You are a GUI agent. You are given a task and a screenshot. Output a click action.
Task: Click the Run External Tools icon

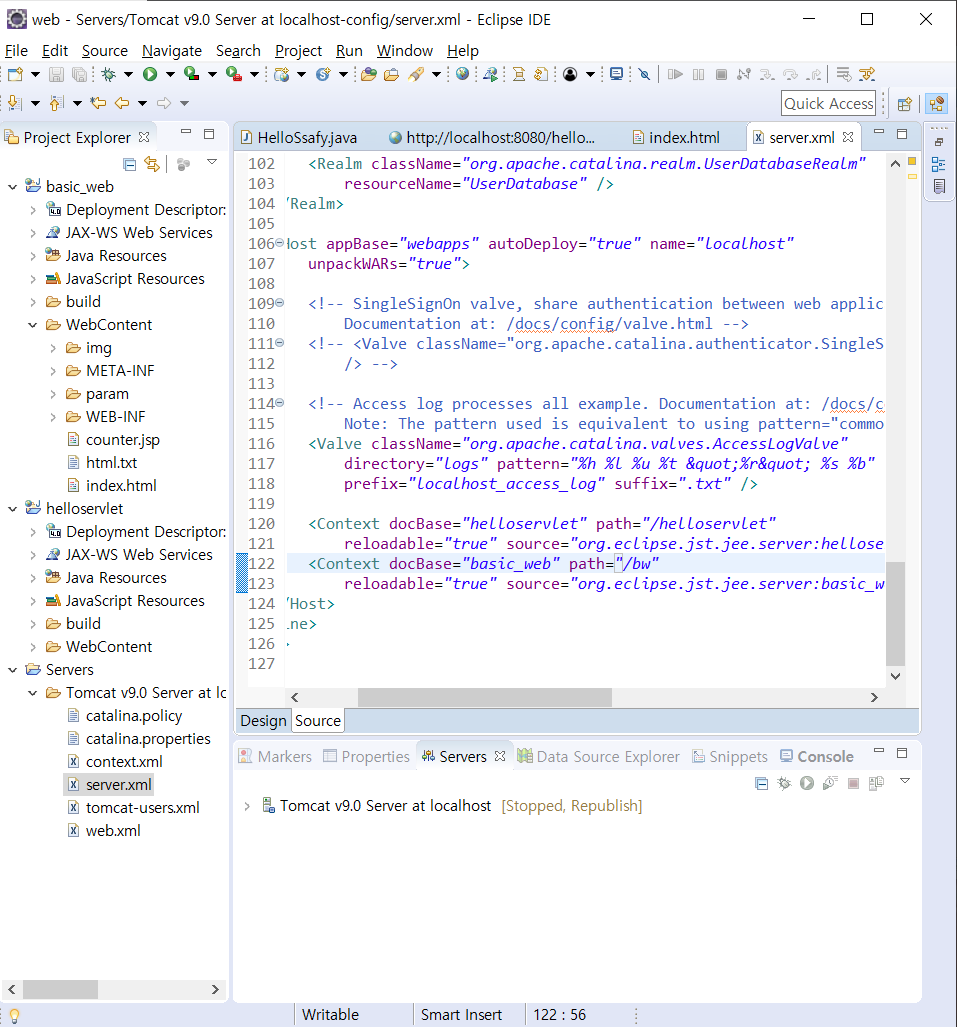point(233,74)
